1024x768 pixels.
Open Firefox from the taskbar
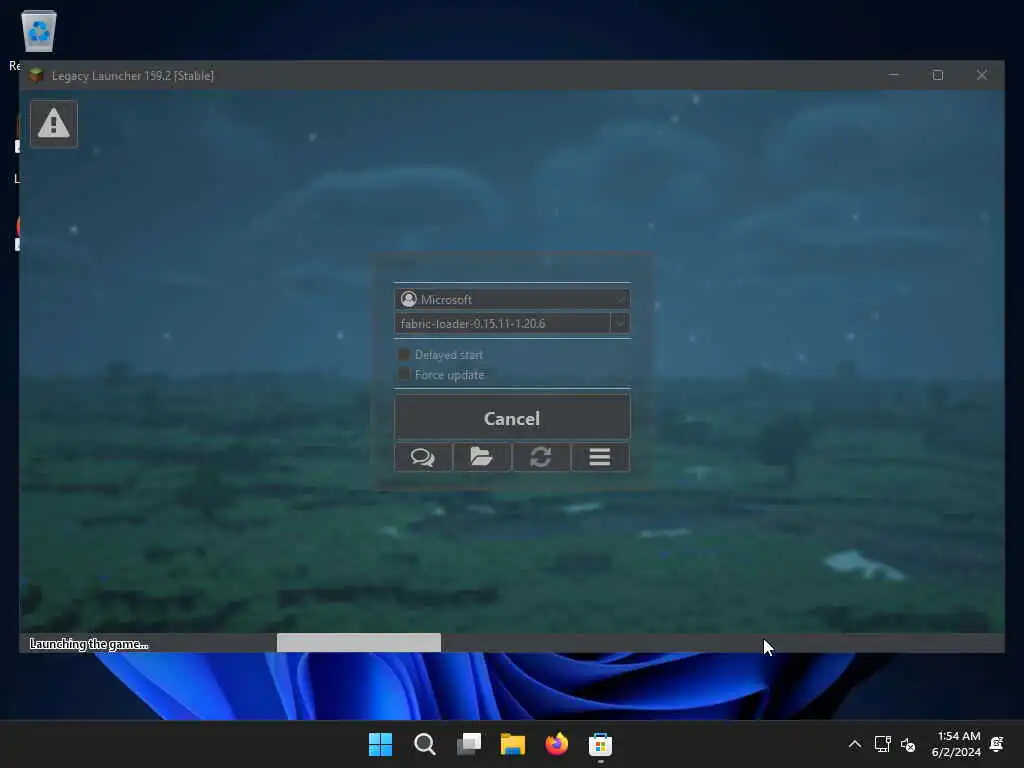pyautogui.click(x=556, y=744)
